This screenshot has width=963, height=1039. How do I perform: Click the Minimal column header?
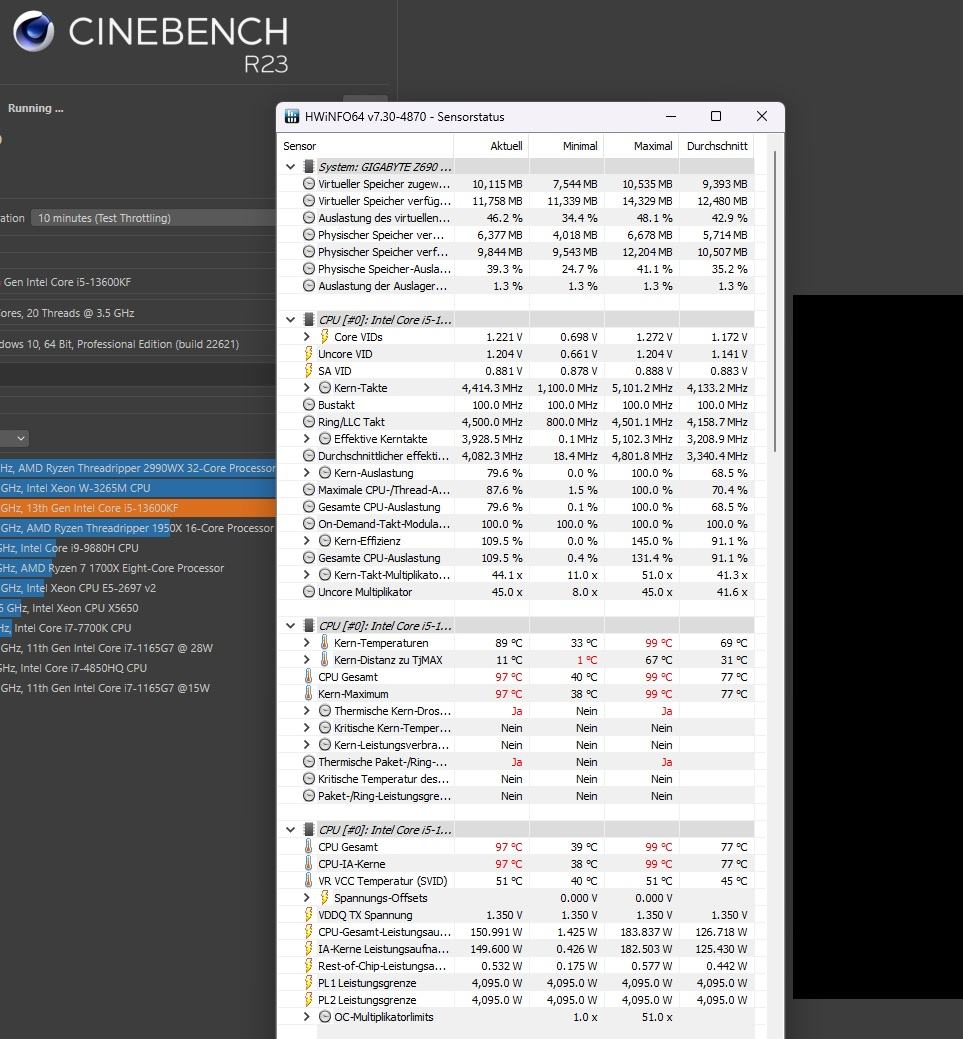click(x=566, y=146)
